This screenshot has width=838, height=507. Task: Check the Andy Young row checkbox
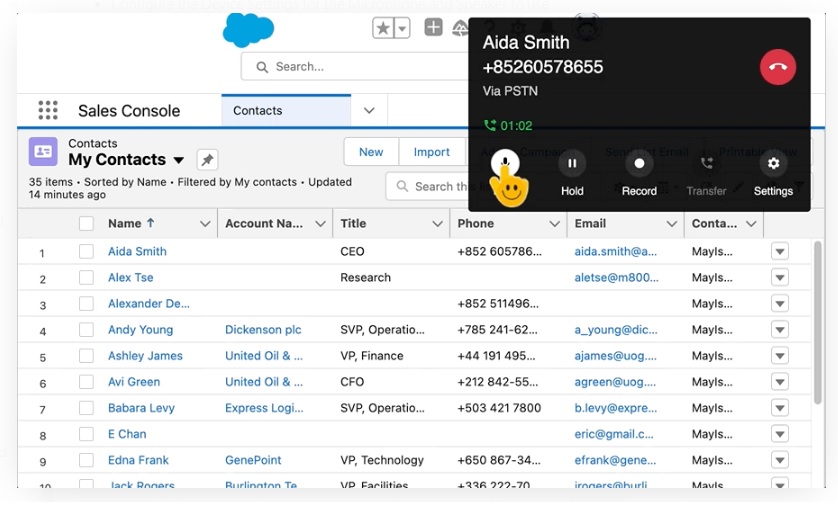click(86, 330)
